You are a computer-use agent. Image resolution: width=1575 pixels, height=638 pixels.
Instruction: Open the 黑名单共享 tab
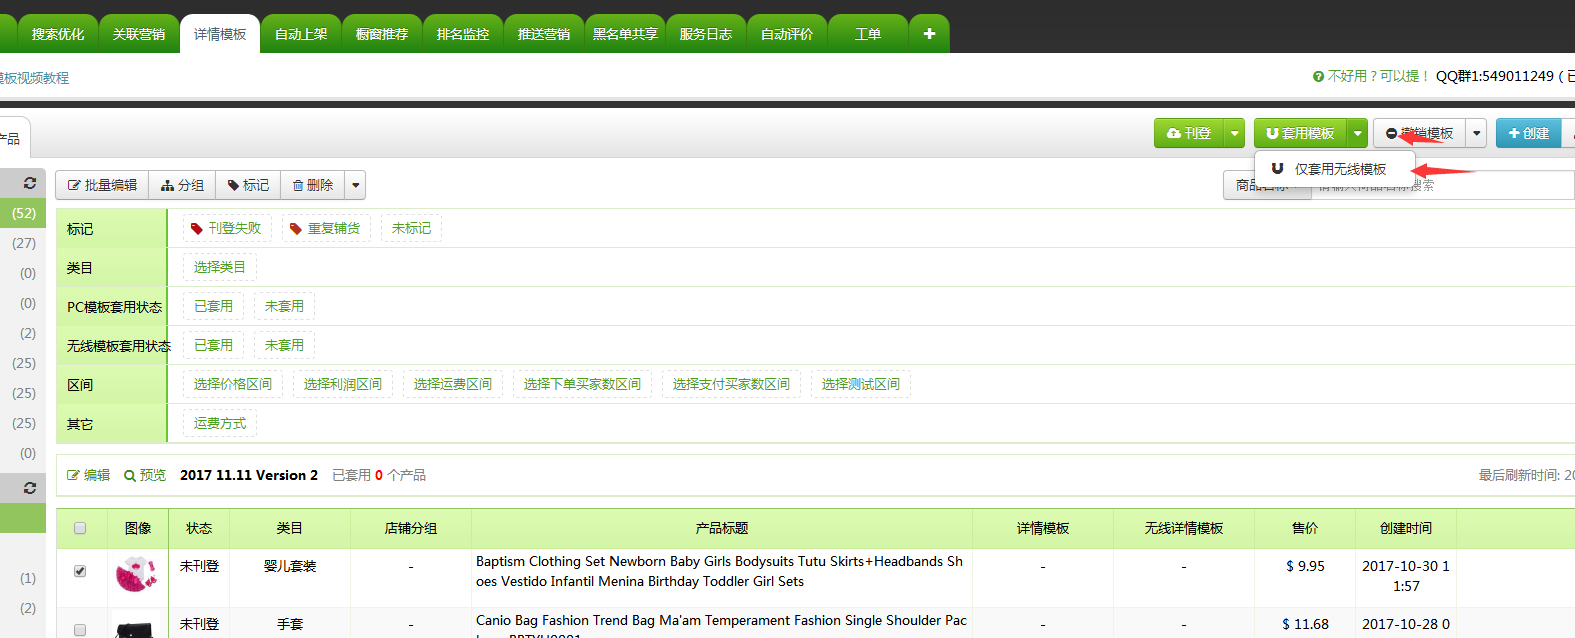(x=625, y=34)
